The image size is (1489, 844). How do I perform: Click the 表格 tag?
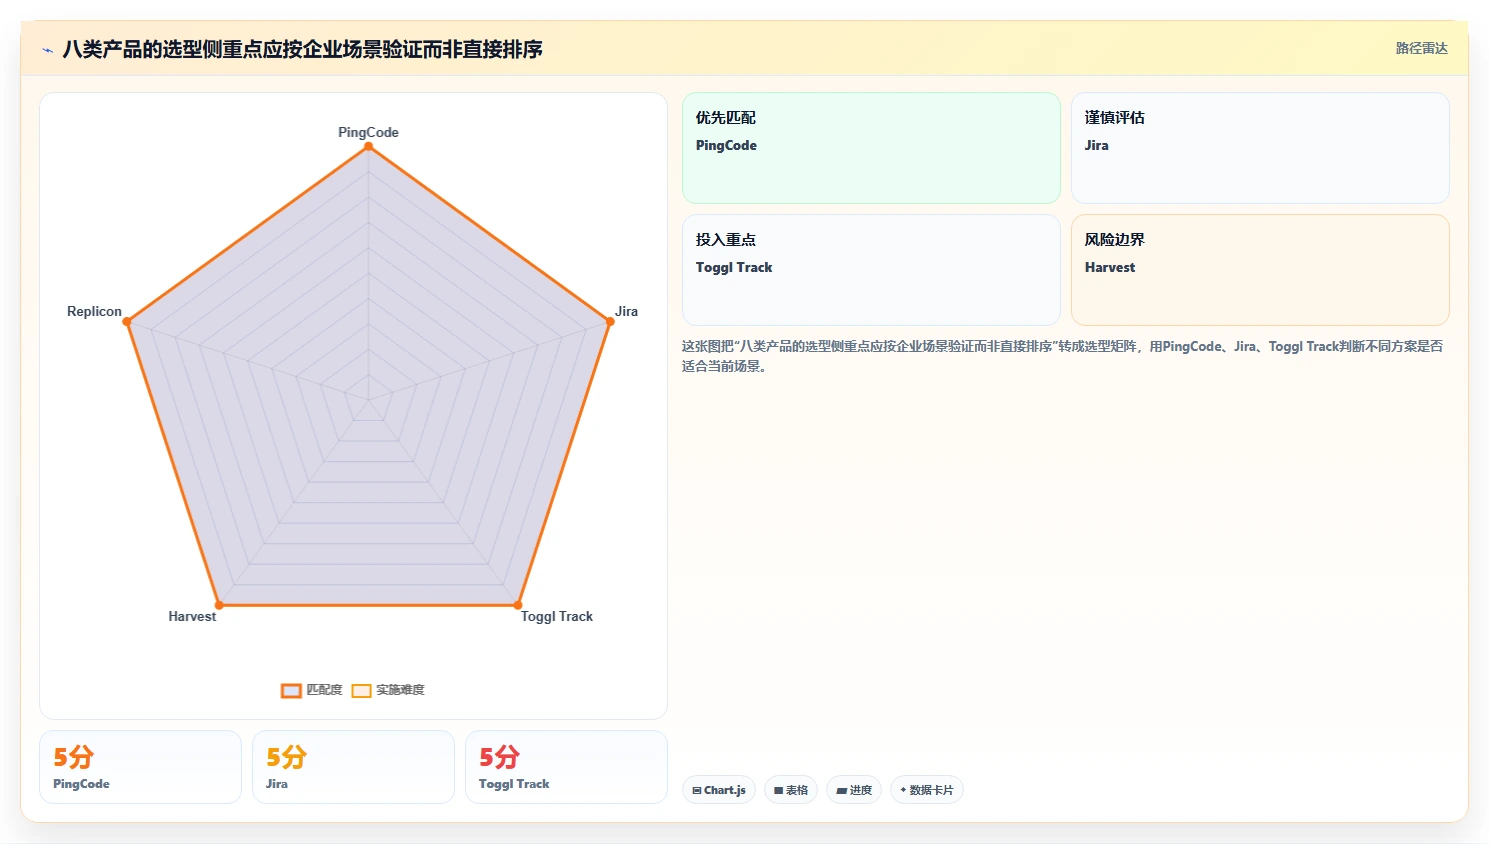[x=791, y=790]
